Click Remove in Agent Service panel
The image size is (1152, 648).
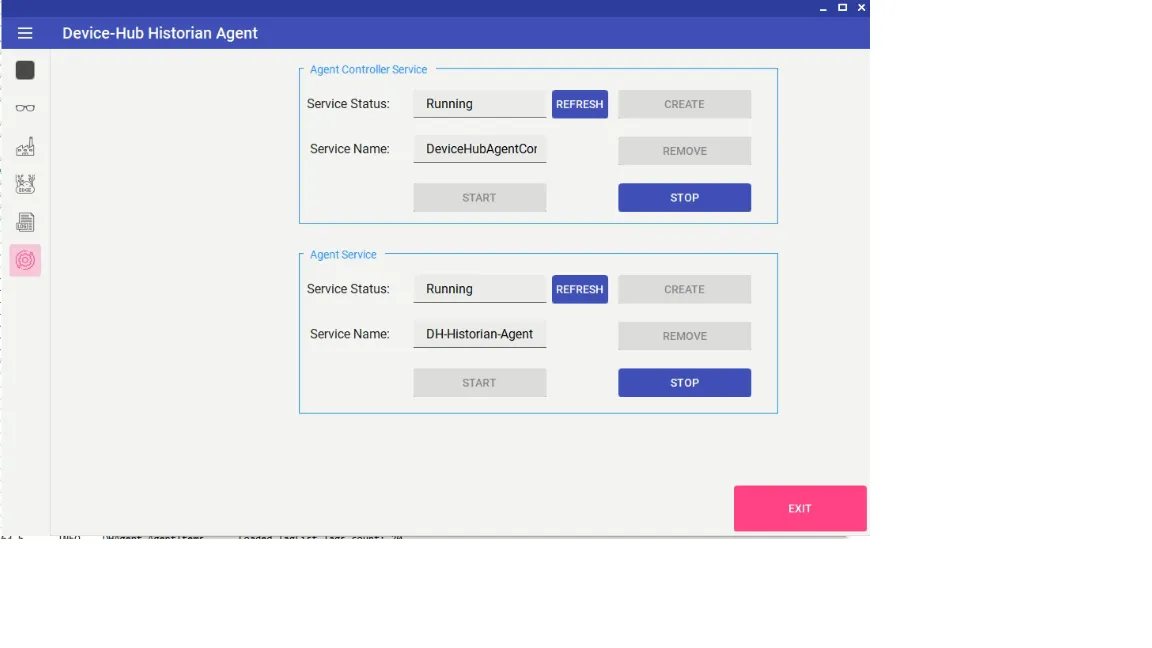click(x=684, y=336)
